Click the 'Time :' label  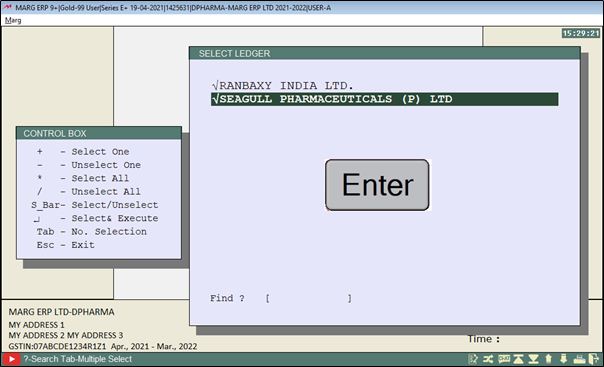(483, 339)
